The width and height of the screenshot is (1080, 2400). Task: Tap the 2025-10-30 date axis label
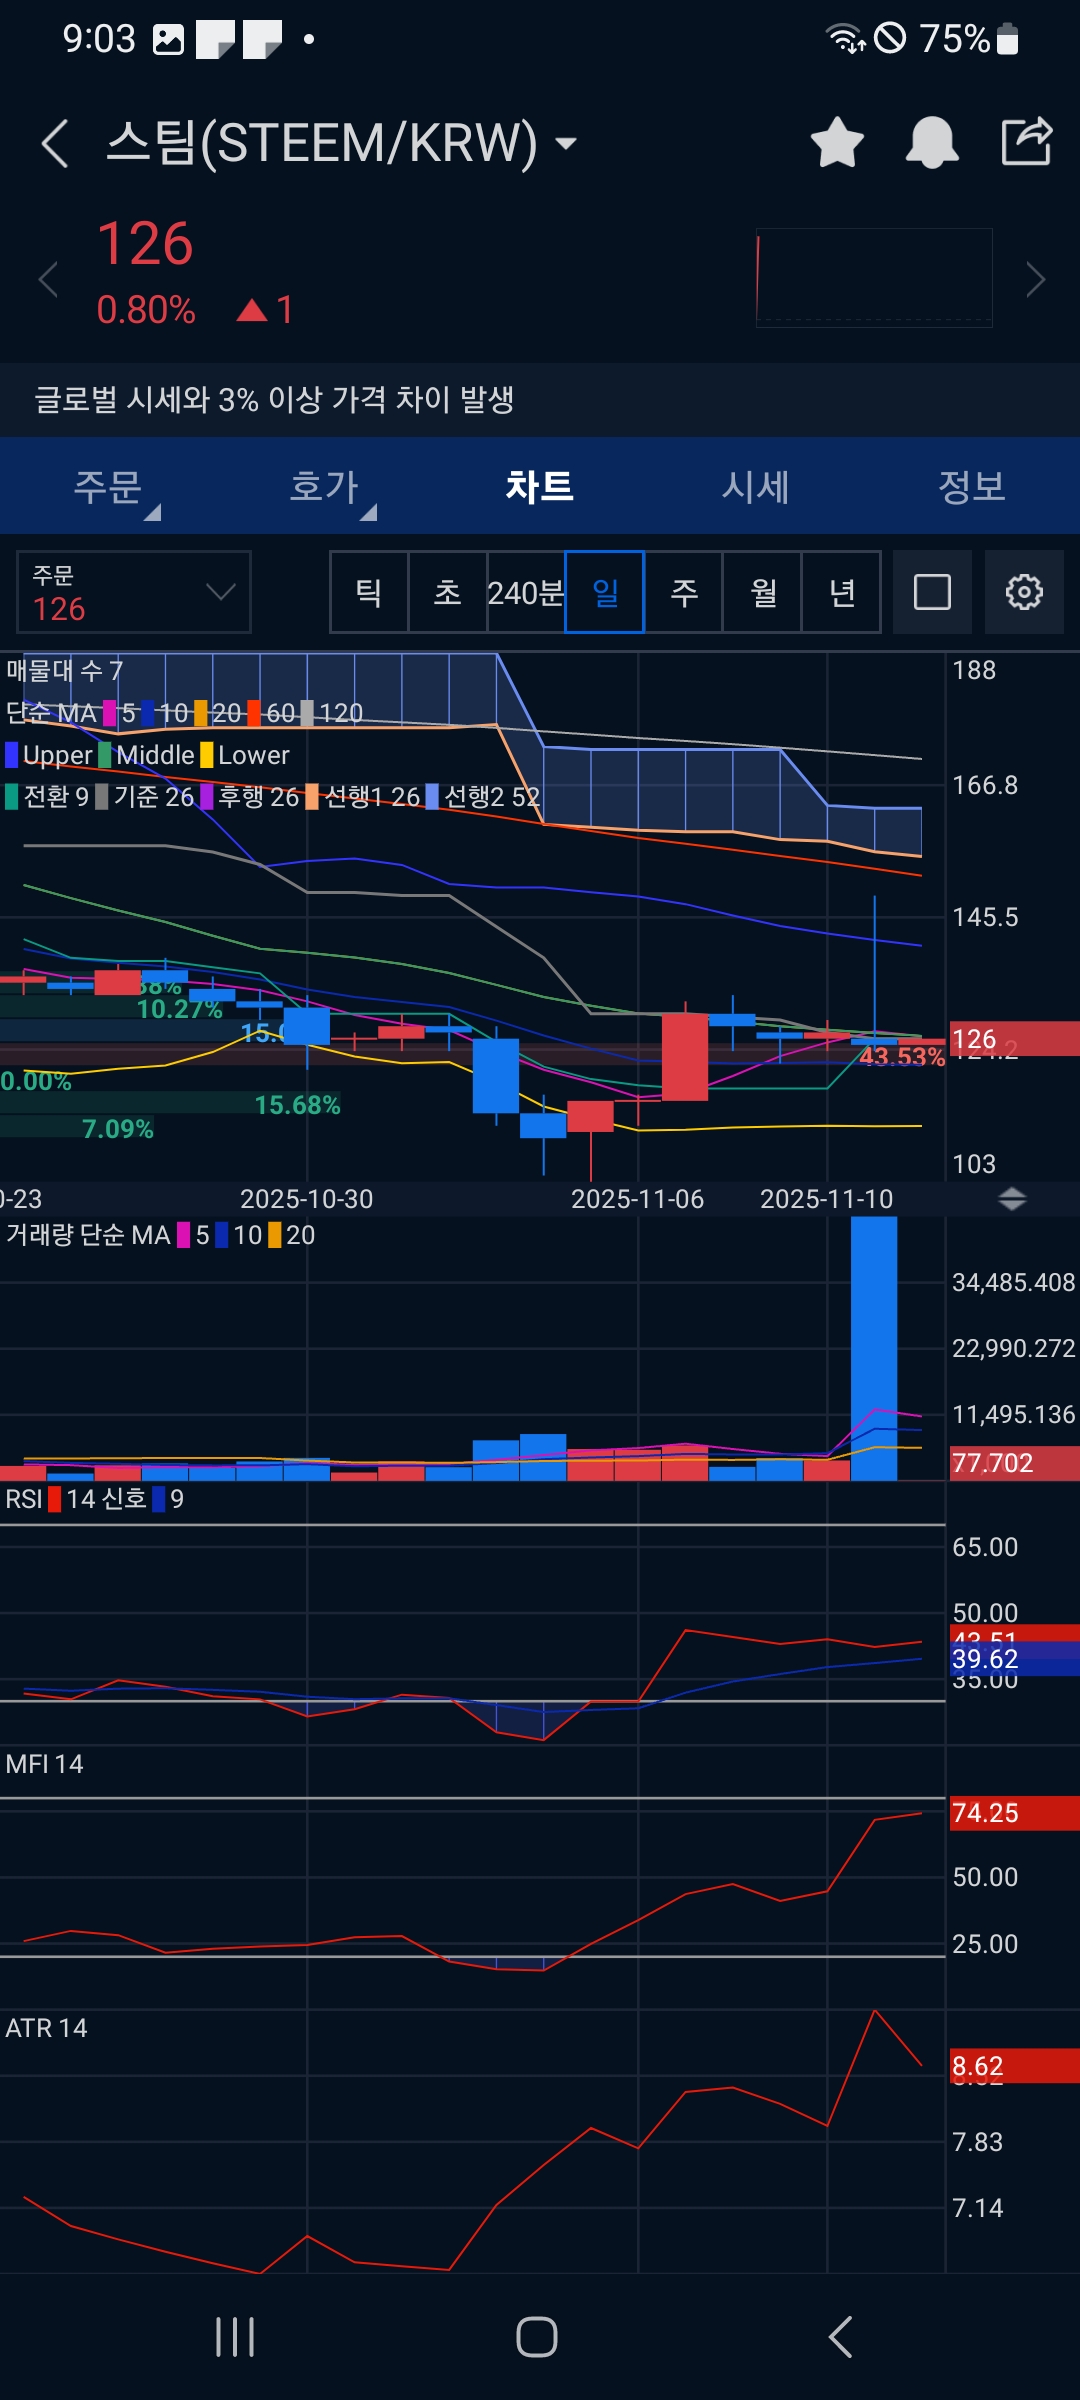306,1199
